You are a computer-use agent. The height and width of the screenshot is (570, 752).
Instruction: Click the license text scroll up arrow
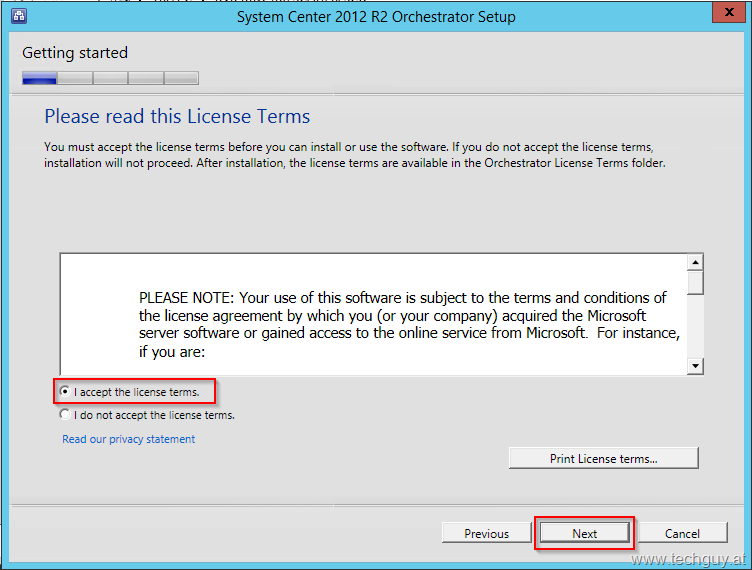695,262
